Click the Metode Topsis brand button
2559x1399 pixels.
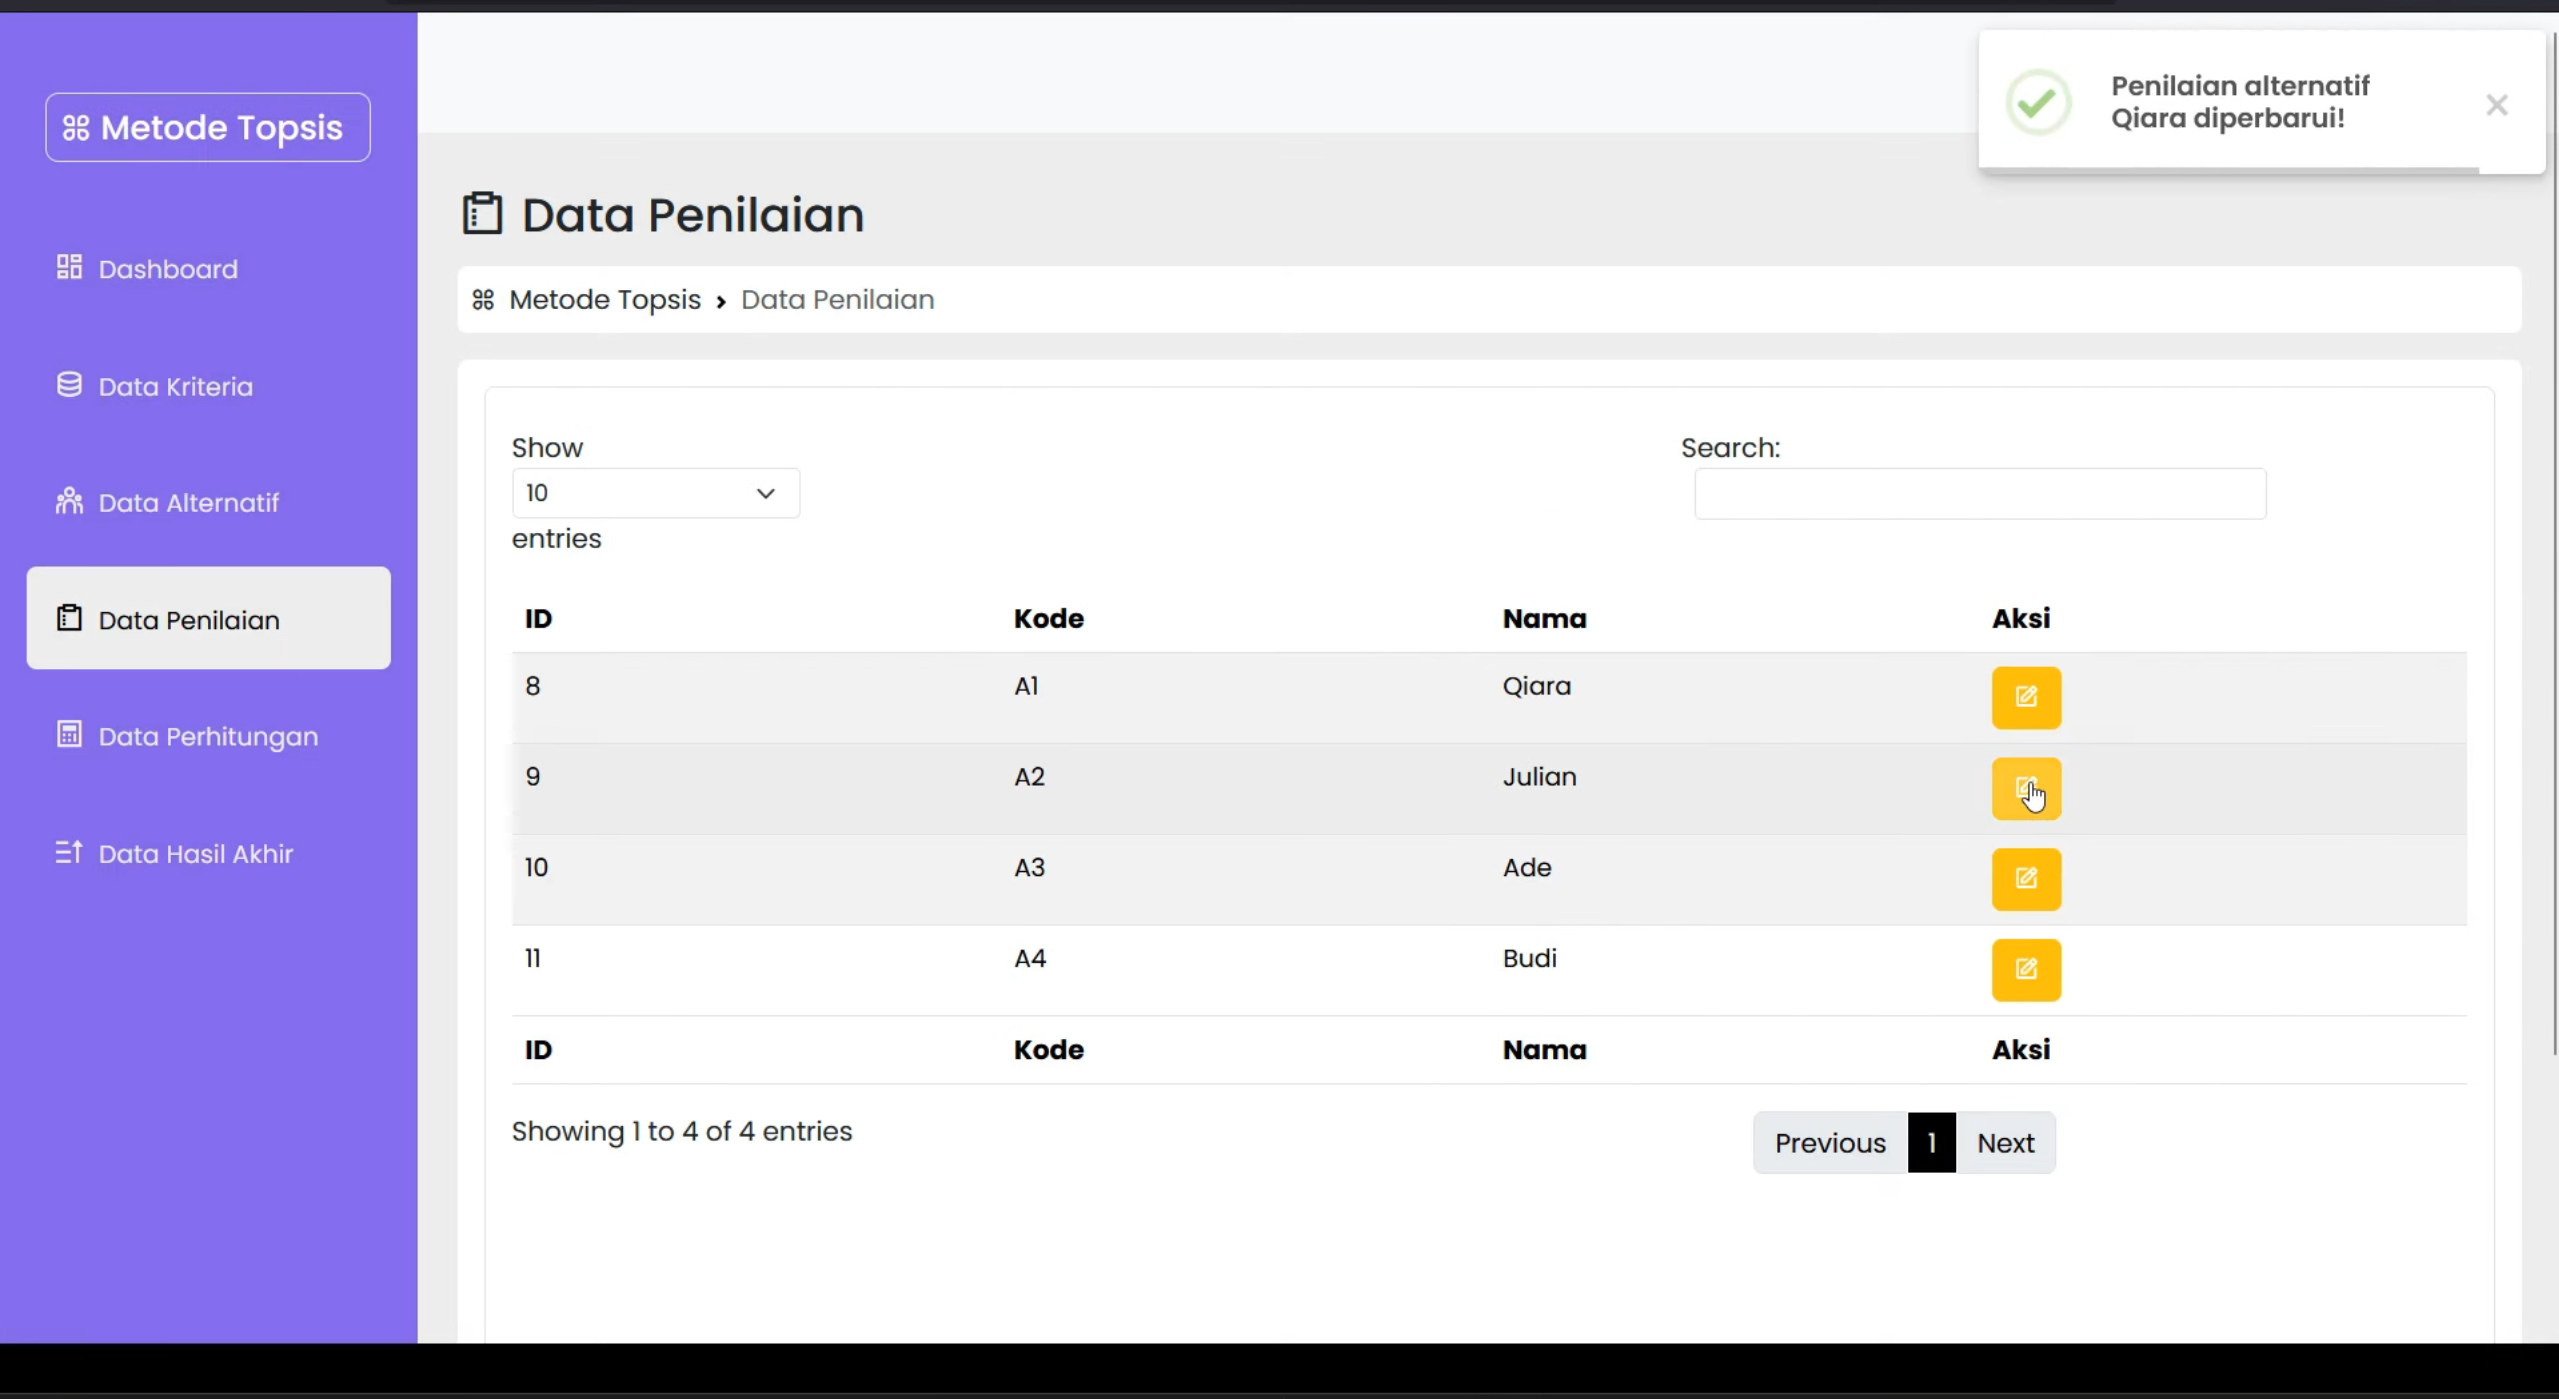[x=208, y=127]
